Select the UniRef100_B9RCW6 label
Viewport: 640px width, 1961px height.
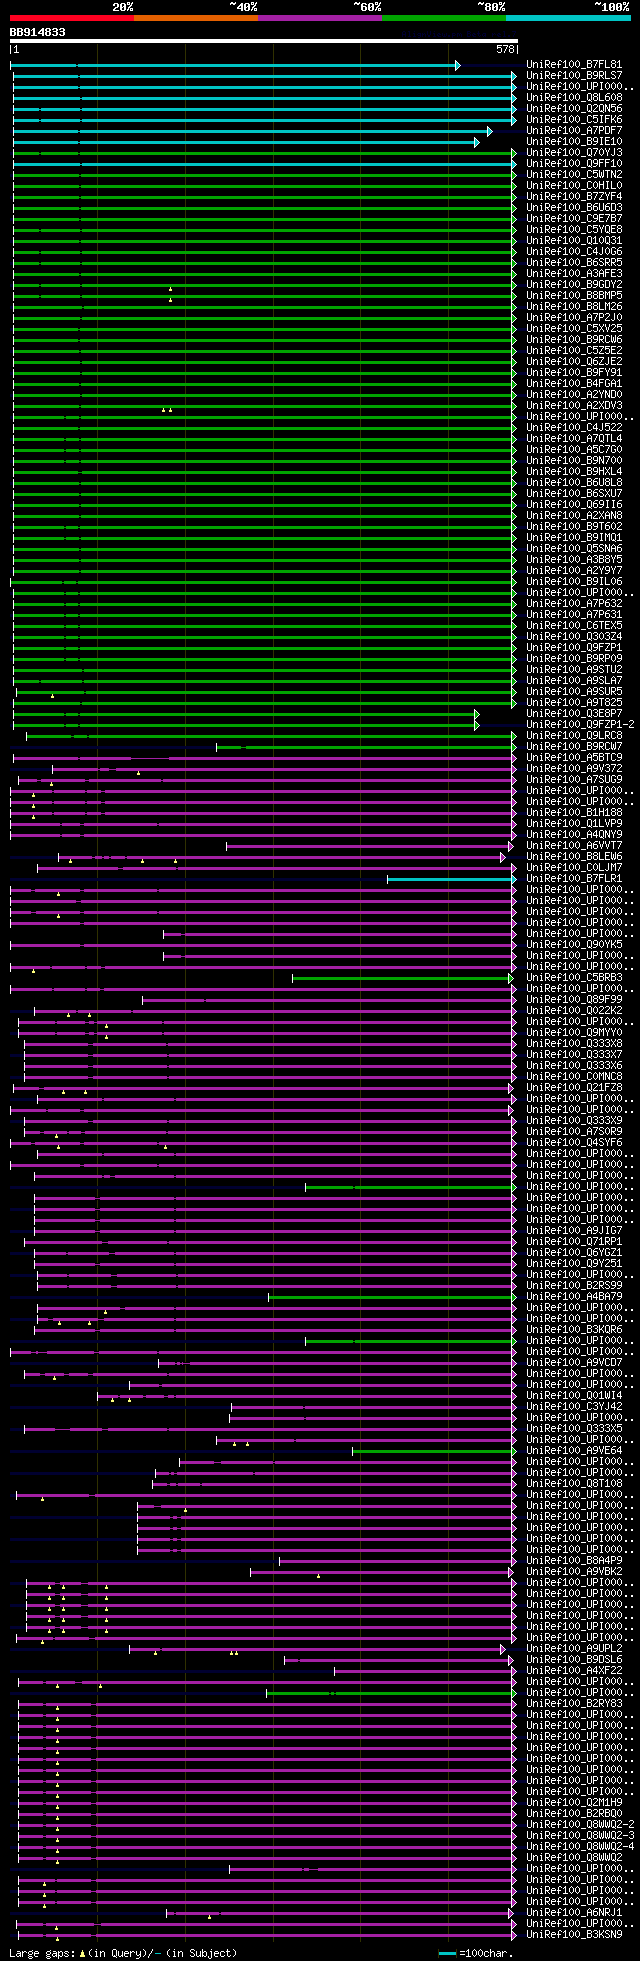tap(574, 340)
